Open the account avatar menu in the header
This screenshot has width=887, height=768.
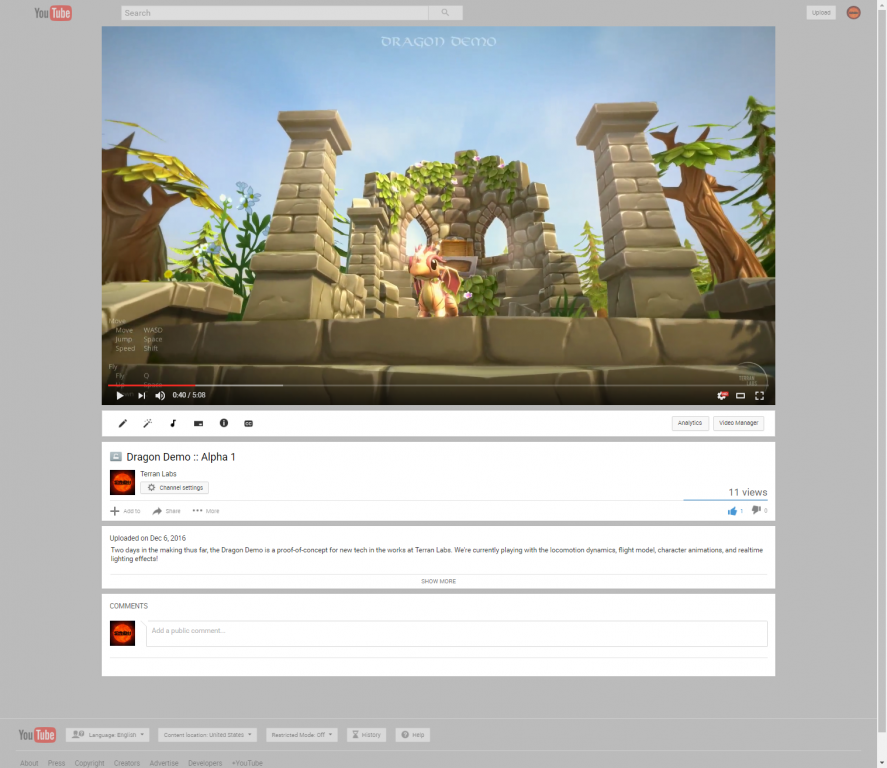point(854,12)
